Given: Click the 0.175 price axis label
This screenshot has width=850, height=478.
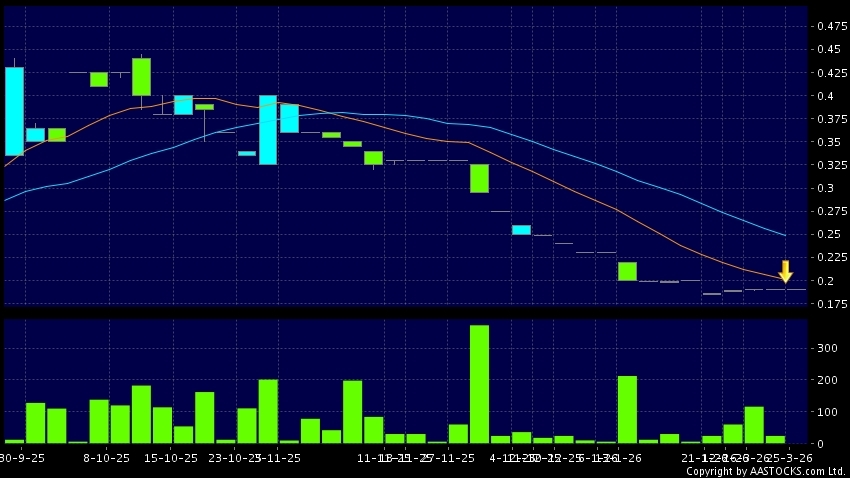Looking at the screenshot, I should [831, 305].
